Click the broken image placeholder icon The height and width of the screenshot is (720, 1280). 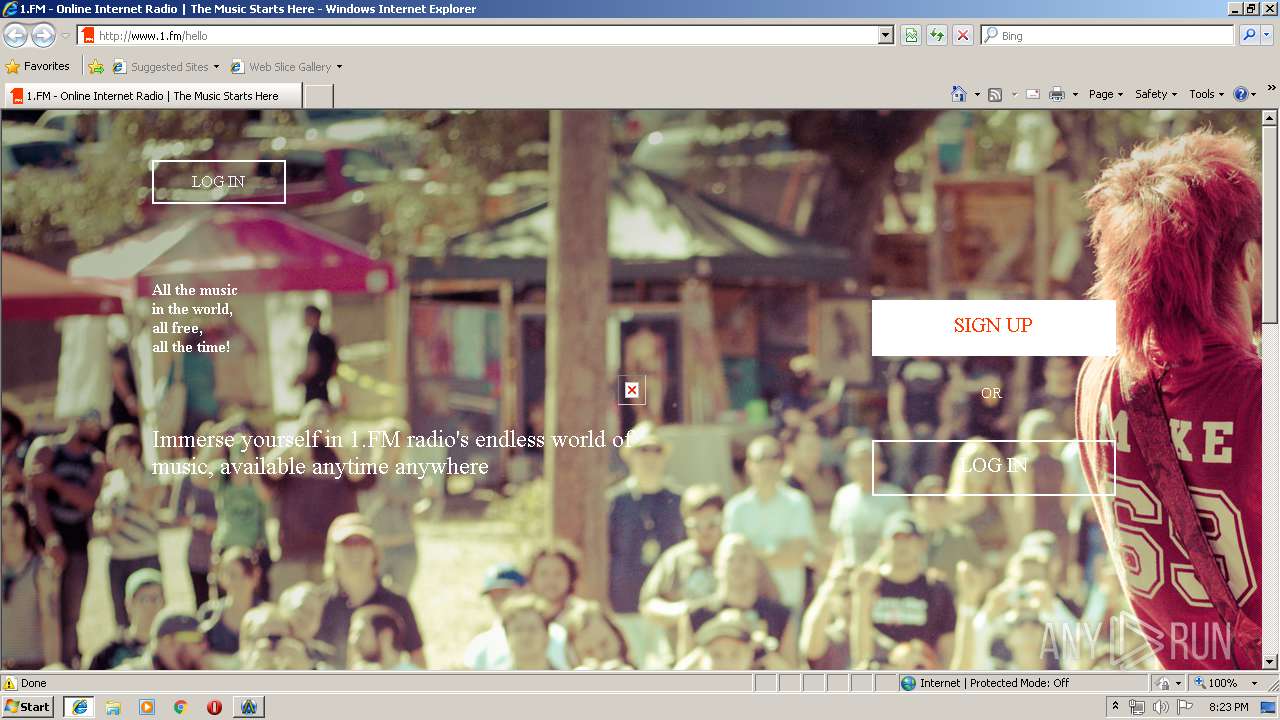[x=631, y=390]
